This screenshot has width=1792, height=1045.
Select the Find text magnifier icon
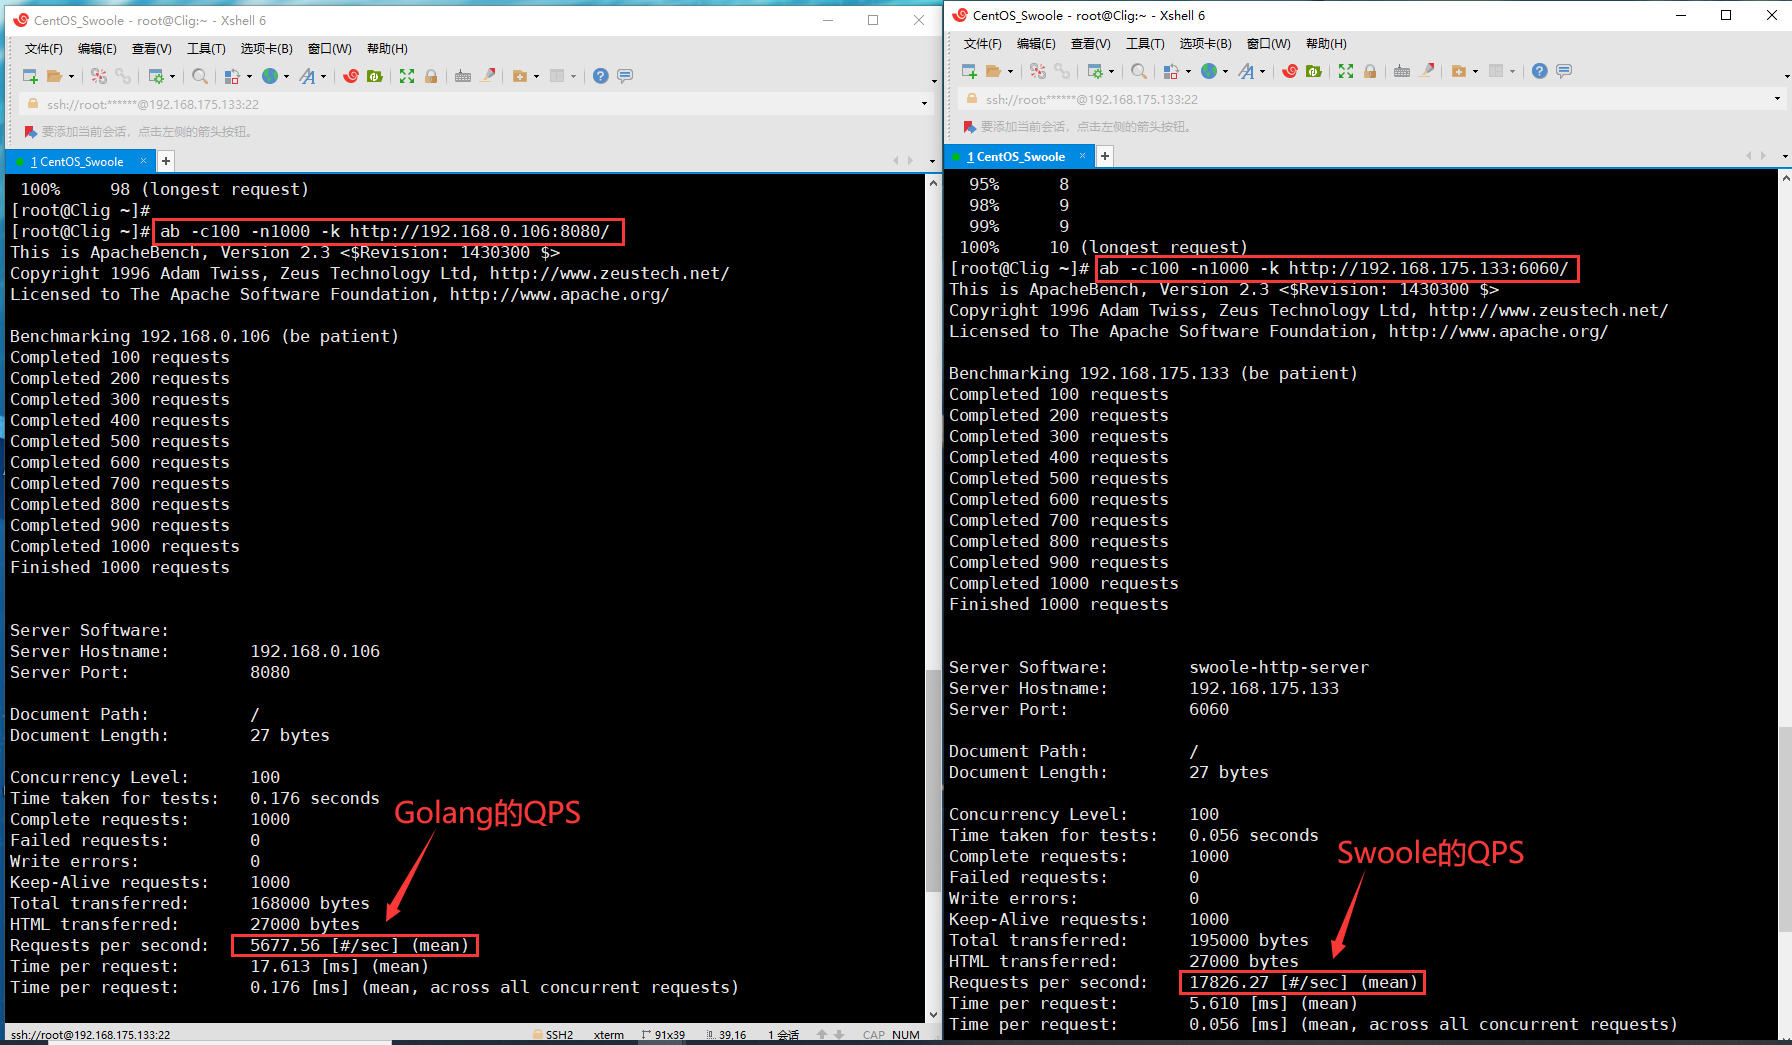click(x=200, y=76)
